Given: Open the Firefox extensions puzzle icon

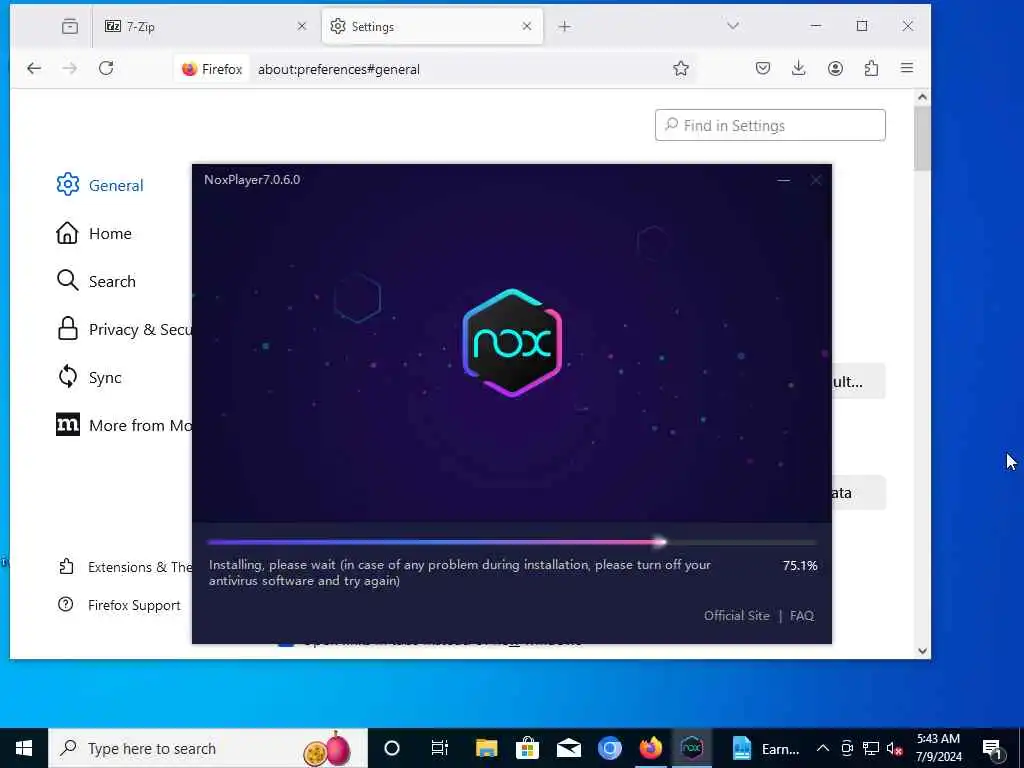Looking at the screenshot, I should coord(871,68).
